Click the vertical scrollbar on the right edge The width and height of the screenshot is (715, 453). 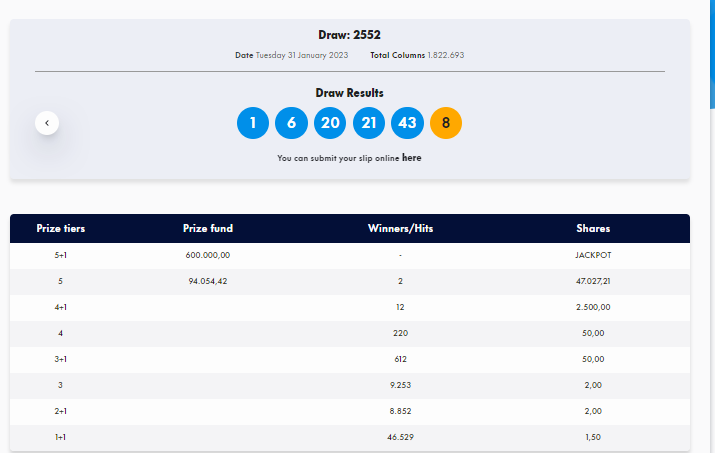tap(711, 50)
